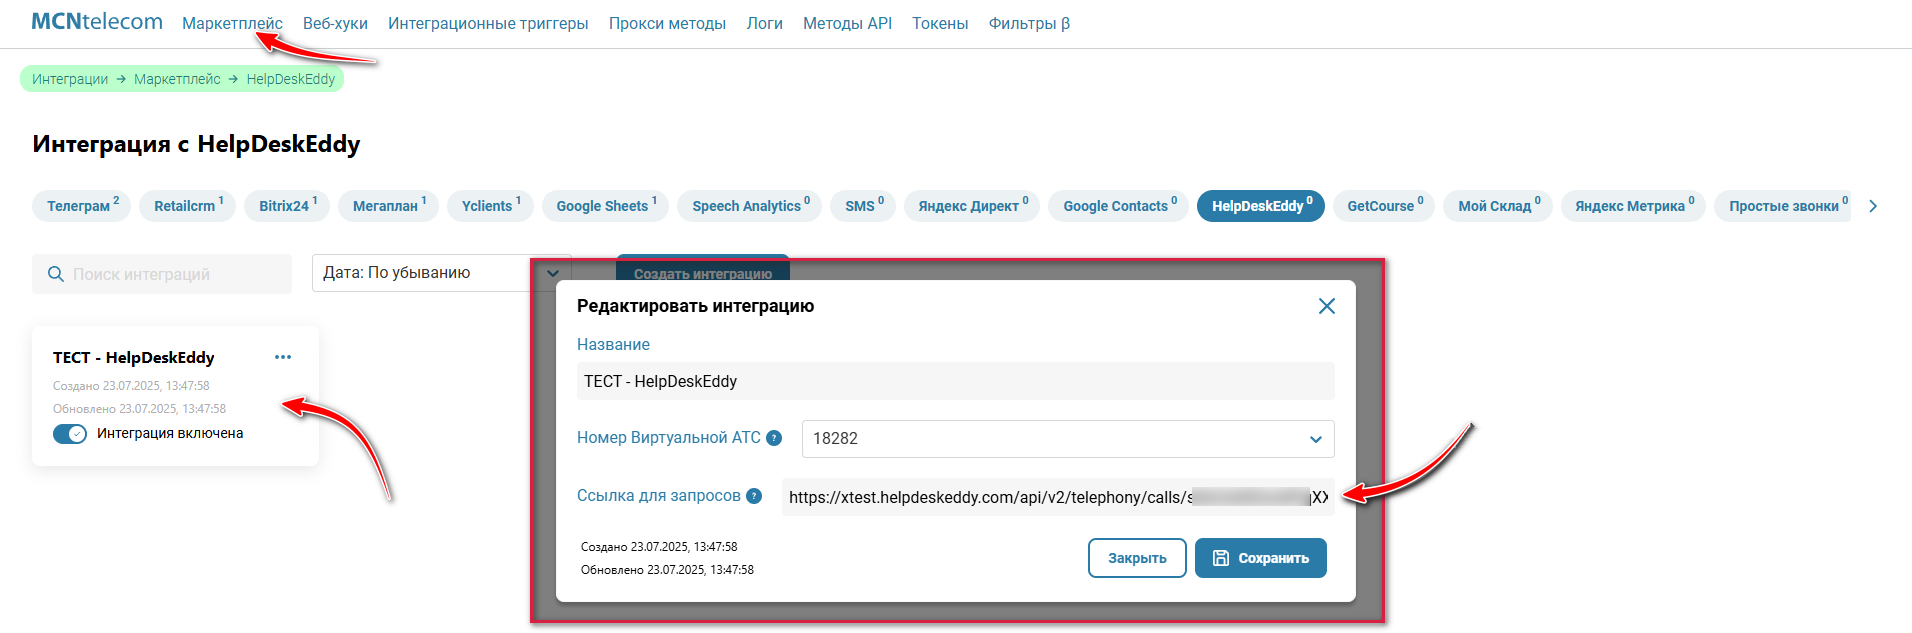The width and height of the screenshot is (1912, 633).
Task: Open Логи in the top menu
Action: (764, 23)
